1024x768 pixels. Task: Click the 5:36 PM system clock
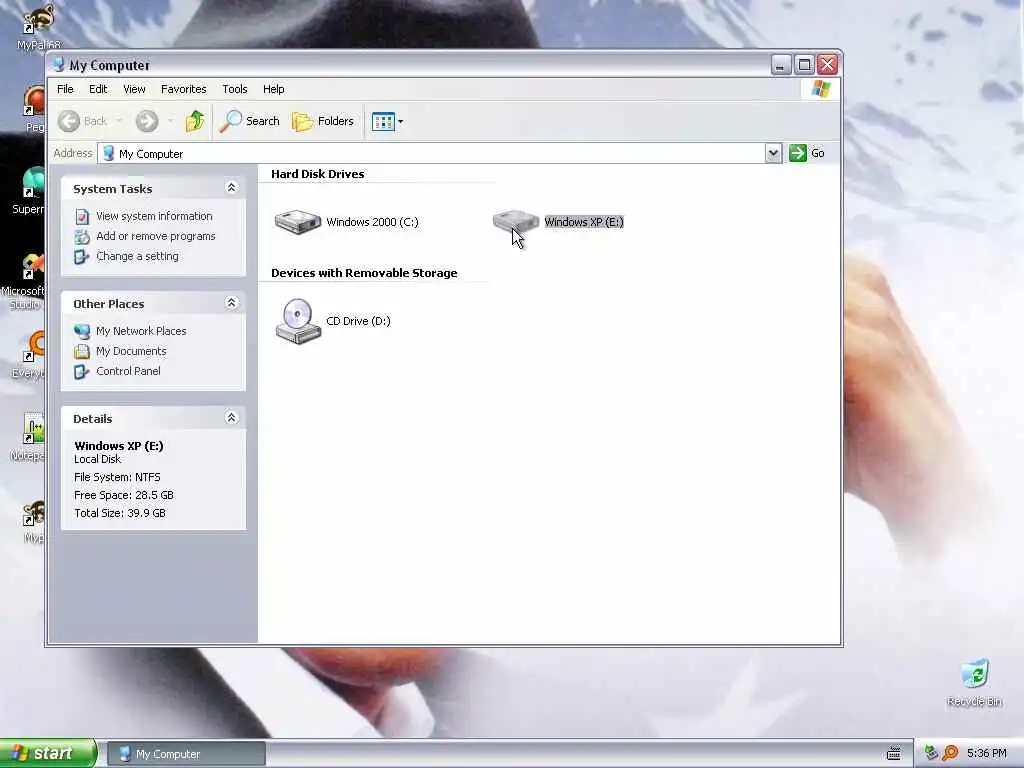point(987,753)
